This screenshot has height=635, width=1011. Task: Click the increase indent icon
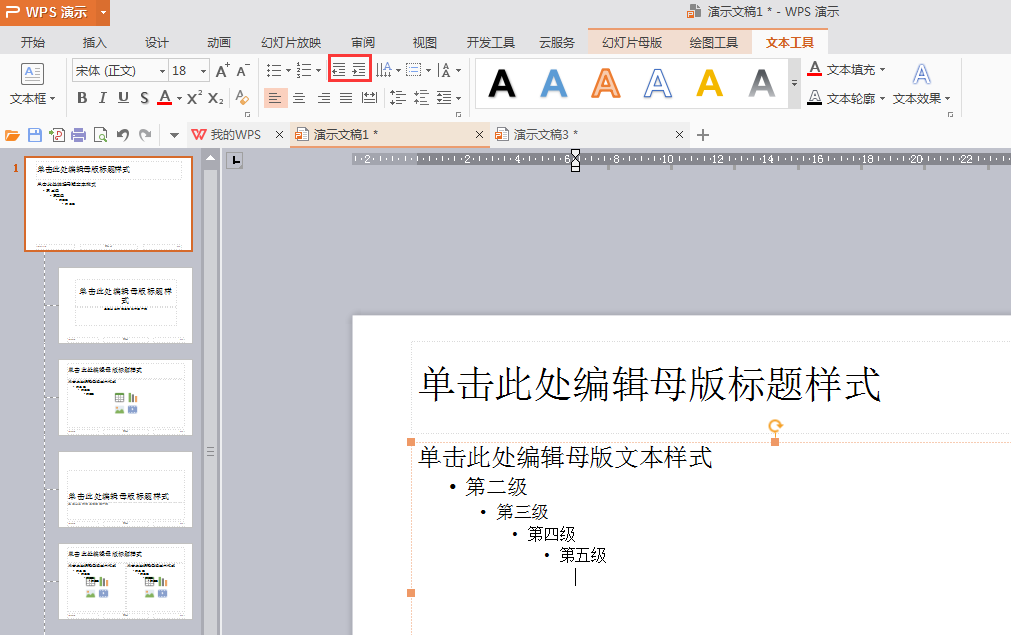pyautogui.click(x=359, y=70)
